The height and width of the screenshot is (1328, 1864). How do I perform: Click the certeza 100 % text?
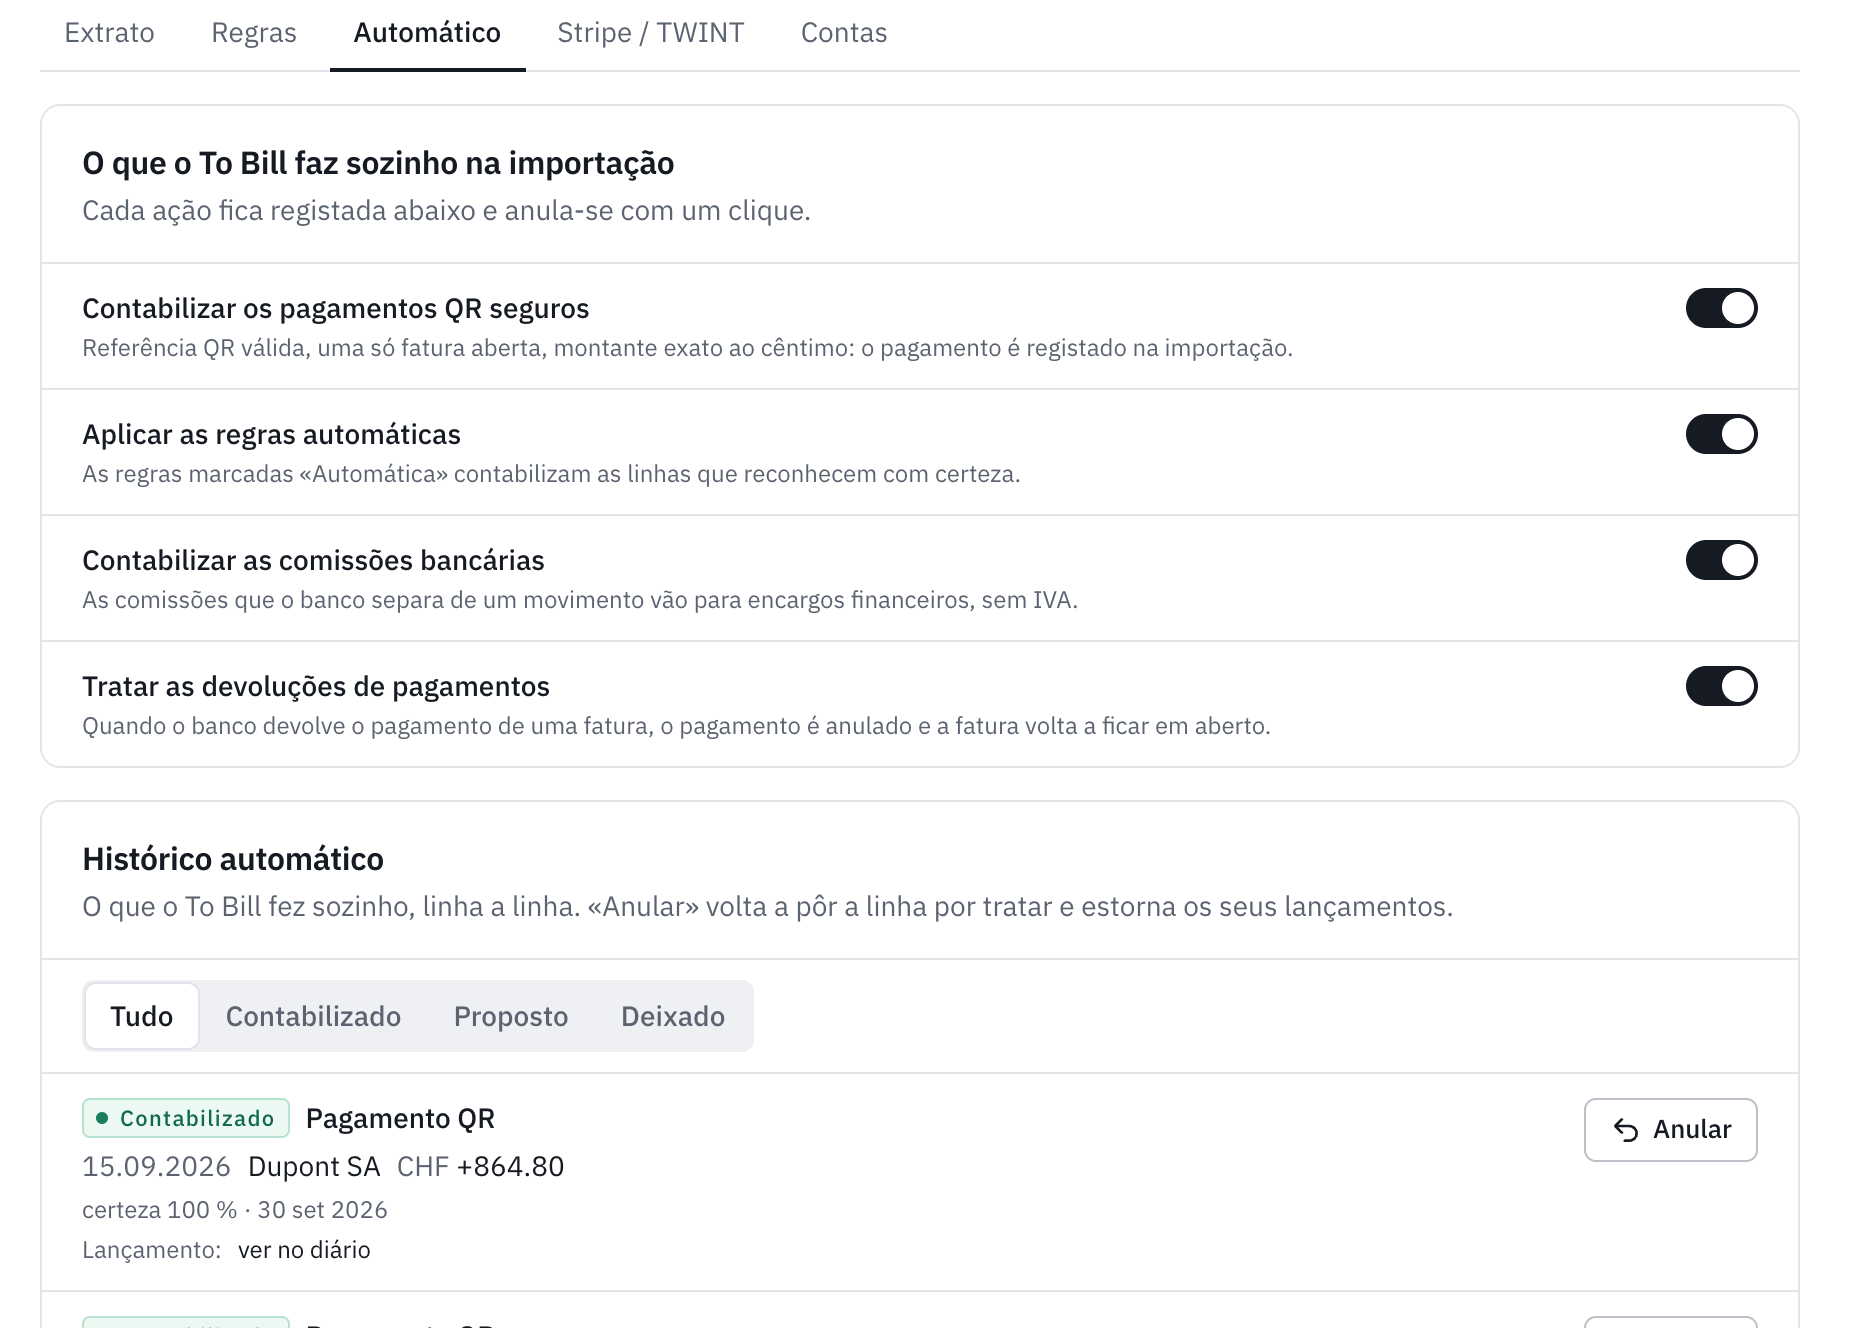[160, 1210]
